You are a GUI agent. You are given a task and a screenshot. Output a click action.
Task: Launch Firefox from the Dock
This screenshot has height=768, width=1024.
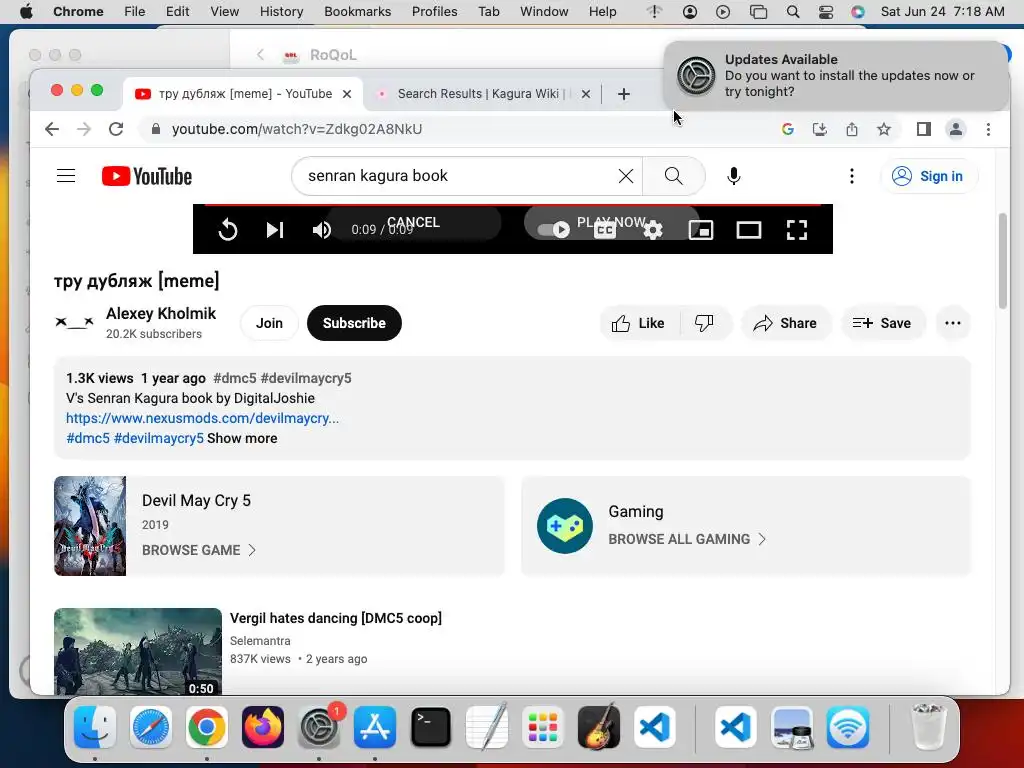click(x=263, y=727)
